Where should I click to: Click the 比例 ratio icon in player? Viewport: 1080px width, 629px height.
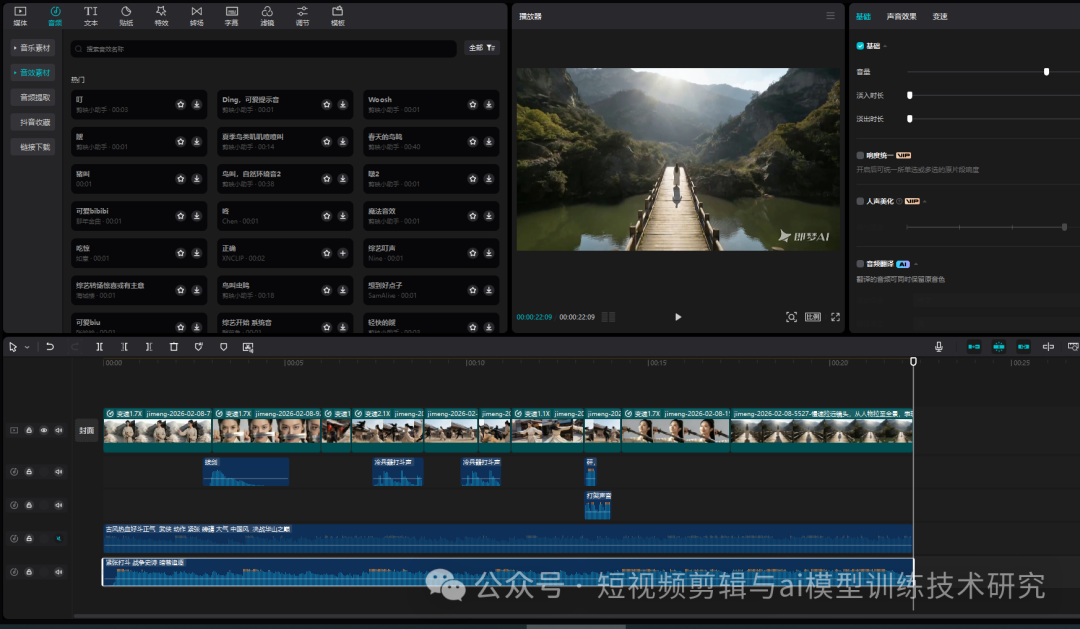coord(813,317)
